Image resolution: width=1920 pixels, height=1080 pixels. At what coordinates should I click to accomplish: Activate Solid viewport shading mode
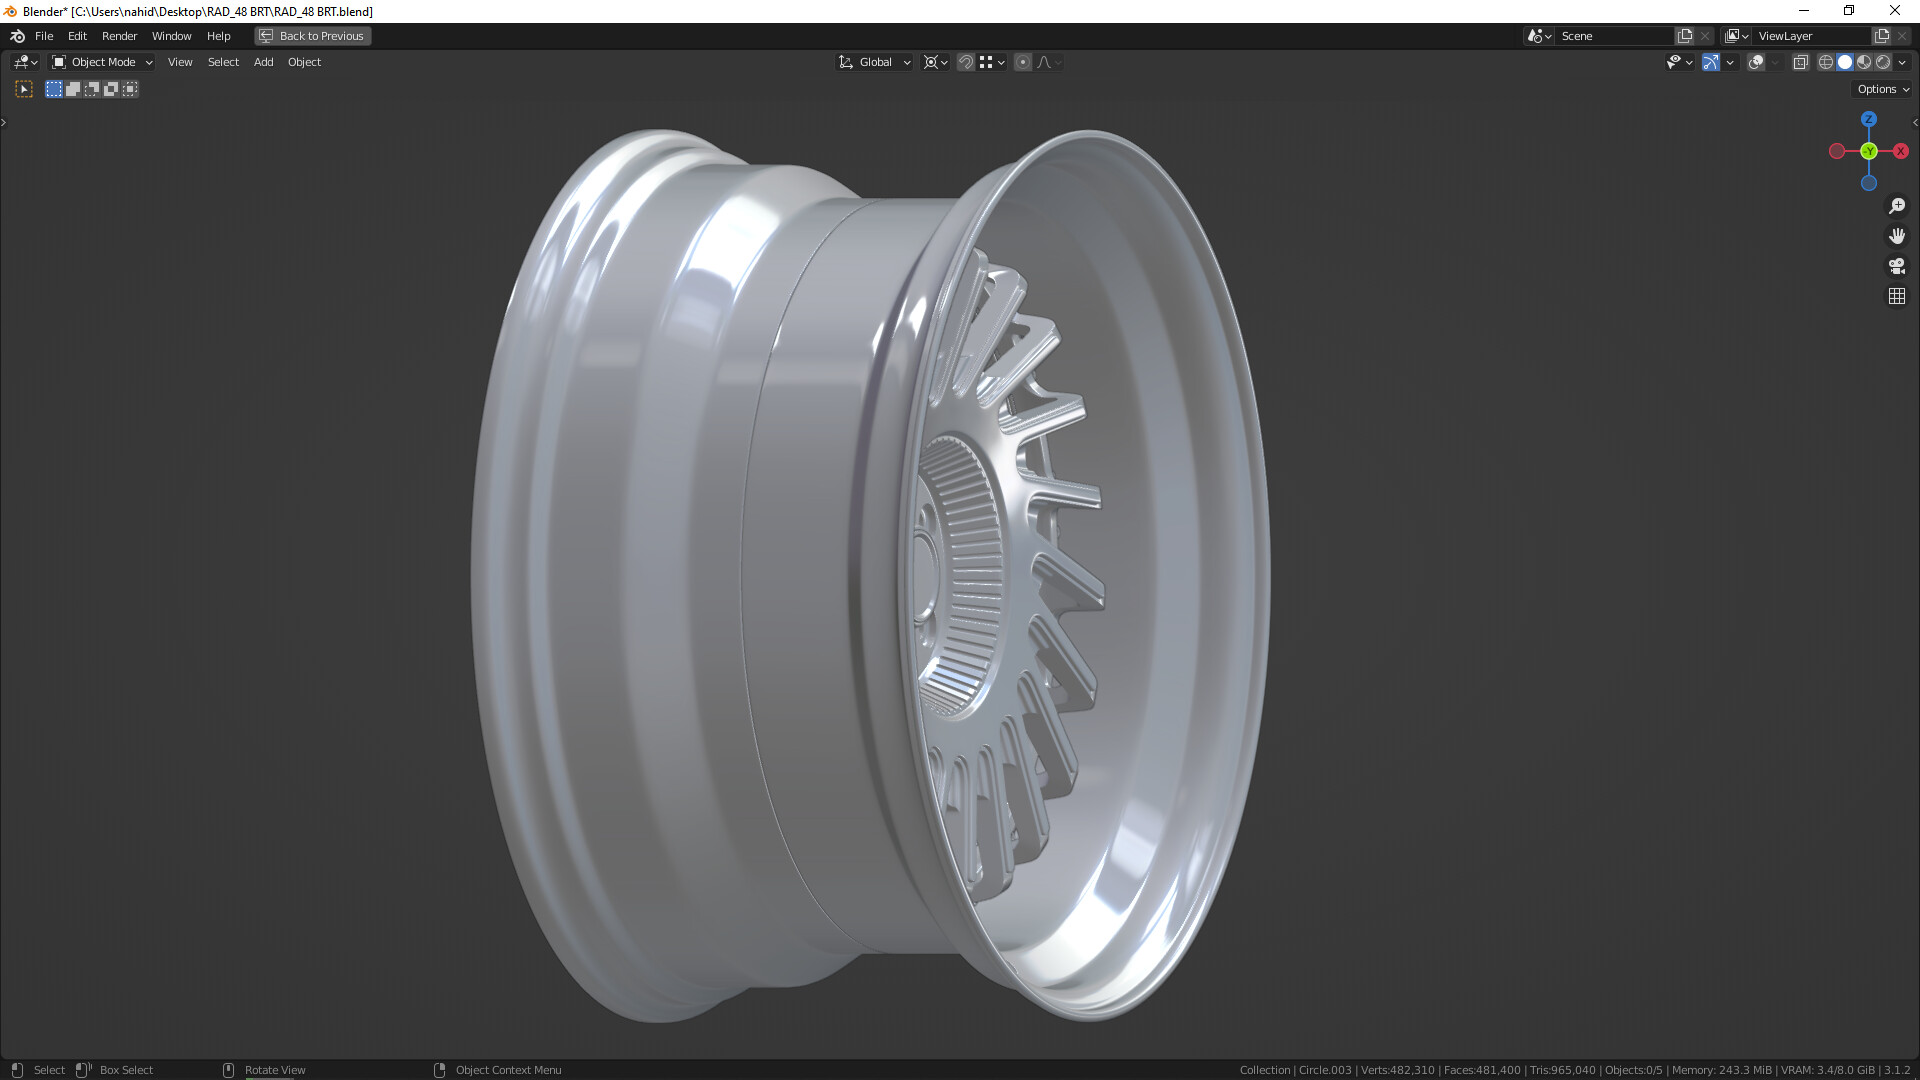point(1845,62)
